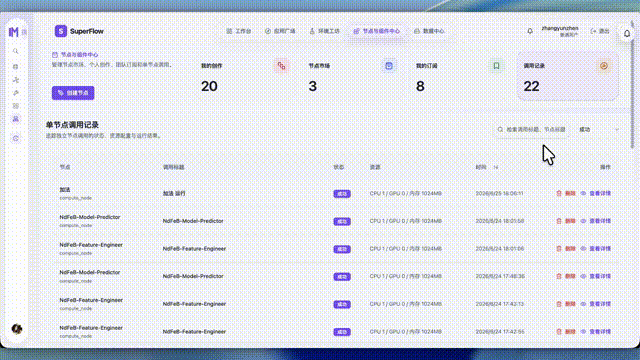Open the 调用记录 card showing 22

tap(567, 76)
